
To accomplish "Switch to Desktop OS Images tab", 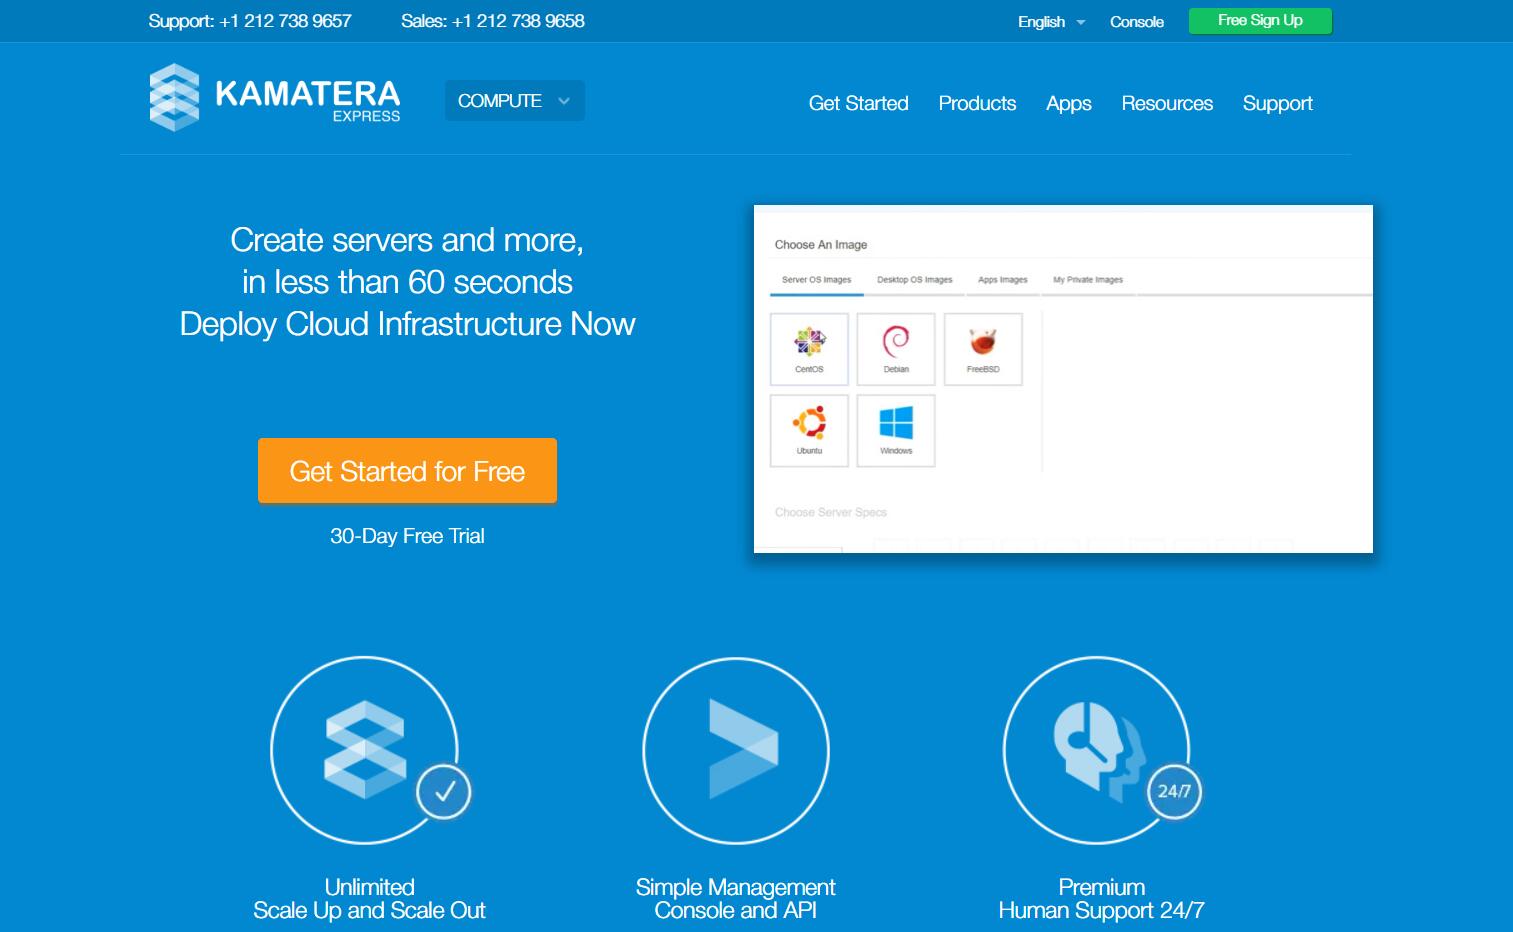I will (x=914, y=280).
